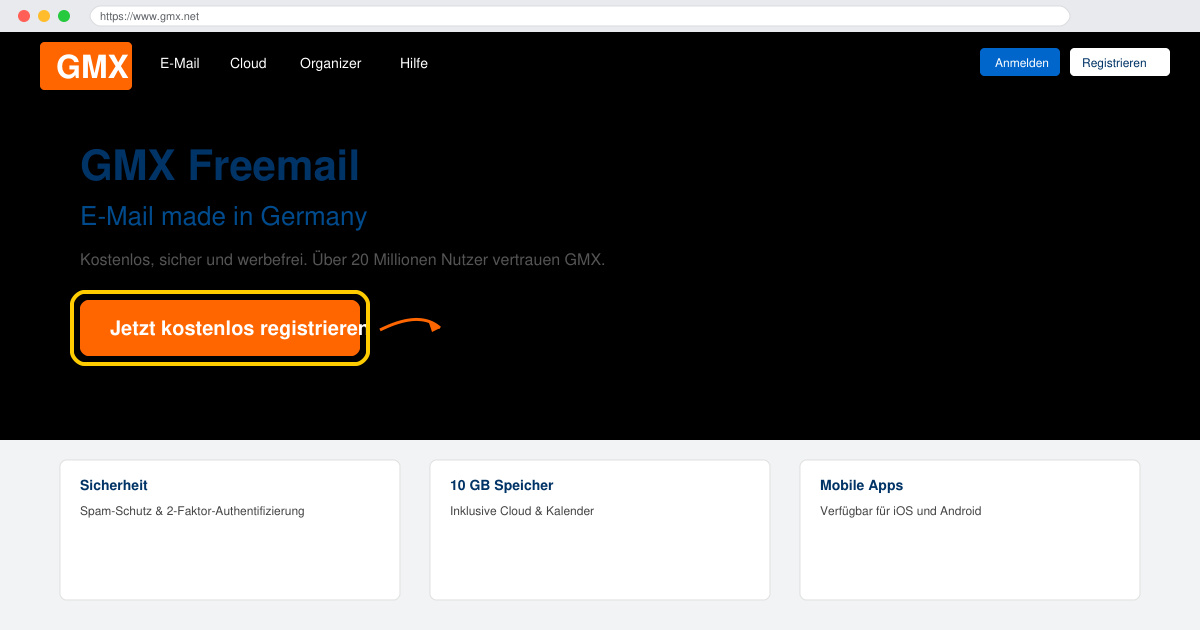Open the E-Mail menu item
Viewport: 1200px width, 630px height.
coord(180,63)
